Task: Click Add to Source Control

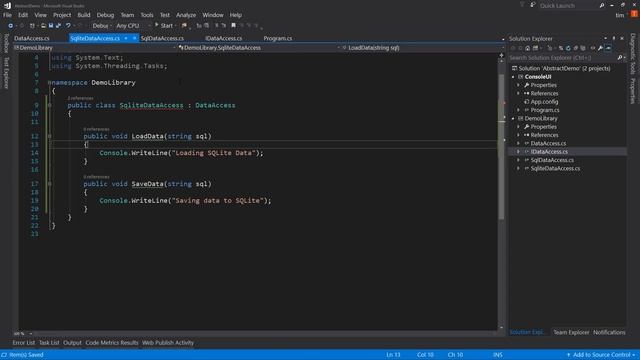Action: 601,355
